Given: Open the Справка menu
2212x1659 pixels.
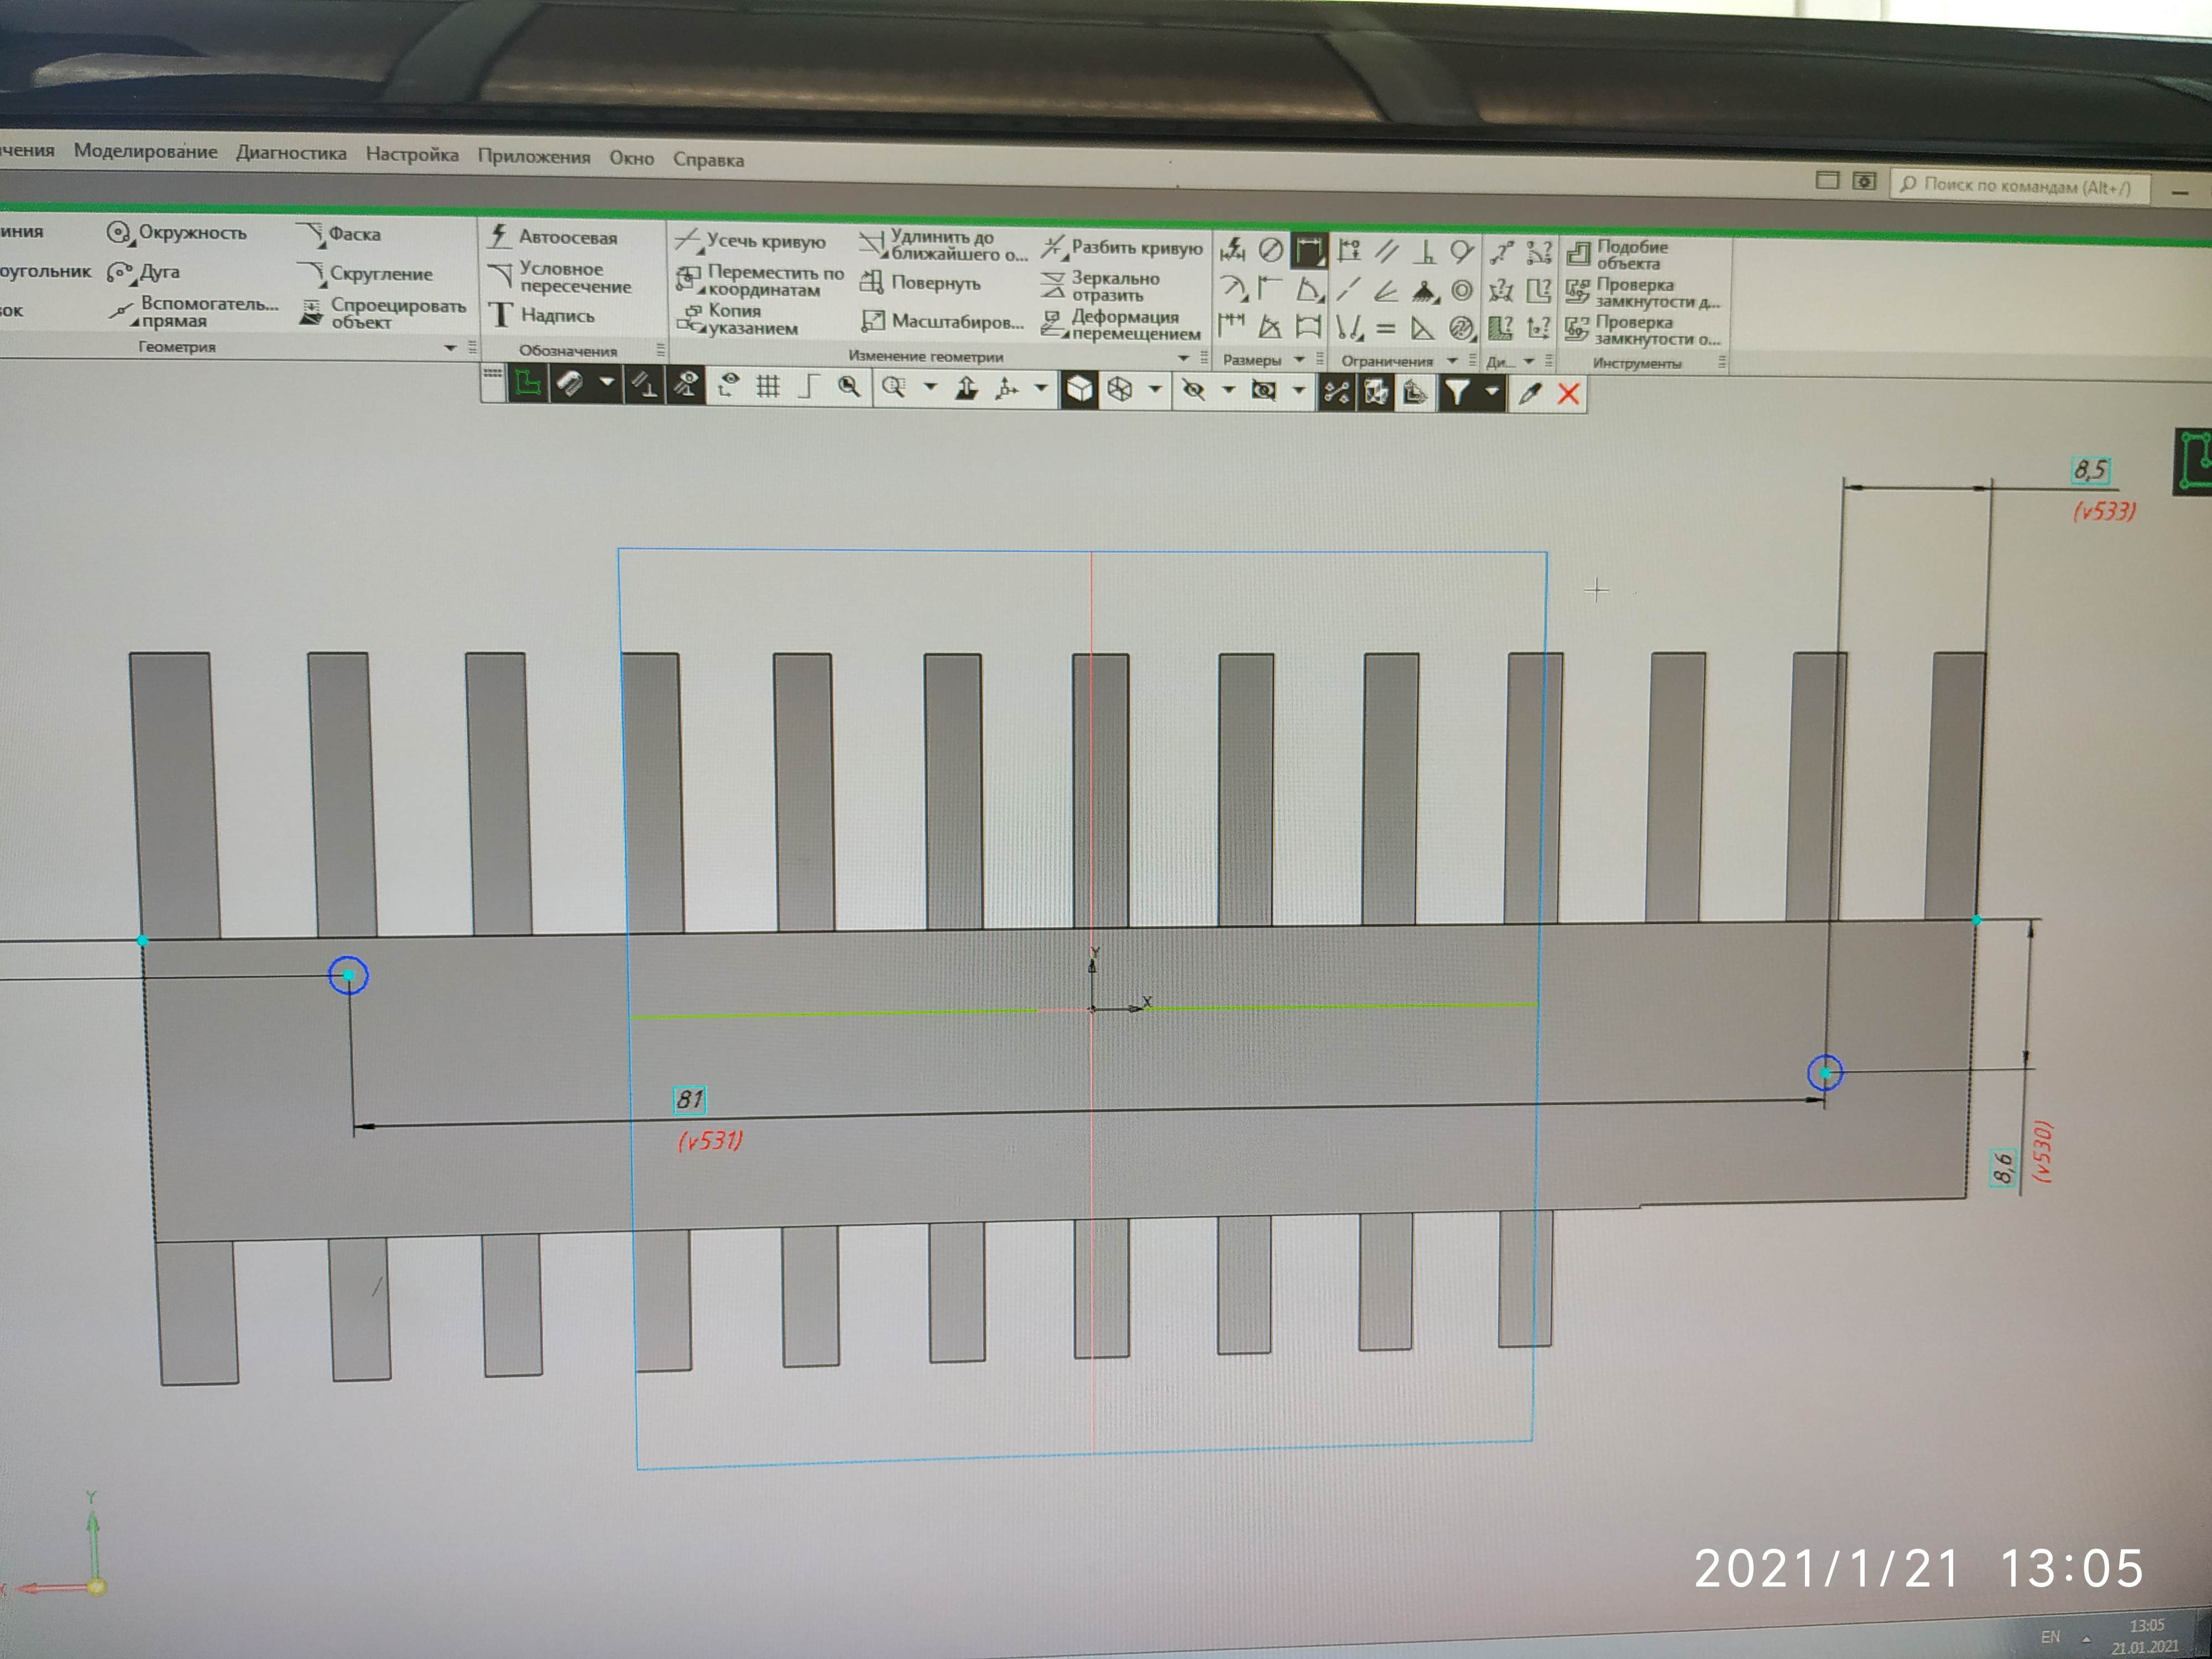Looking at the screenshot, I should click(x=708, y=160).
